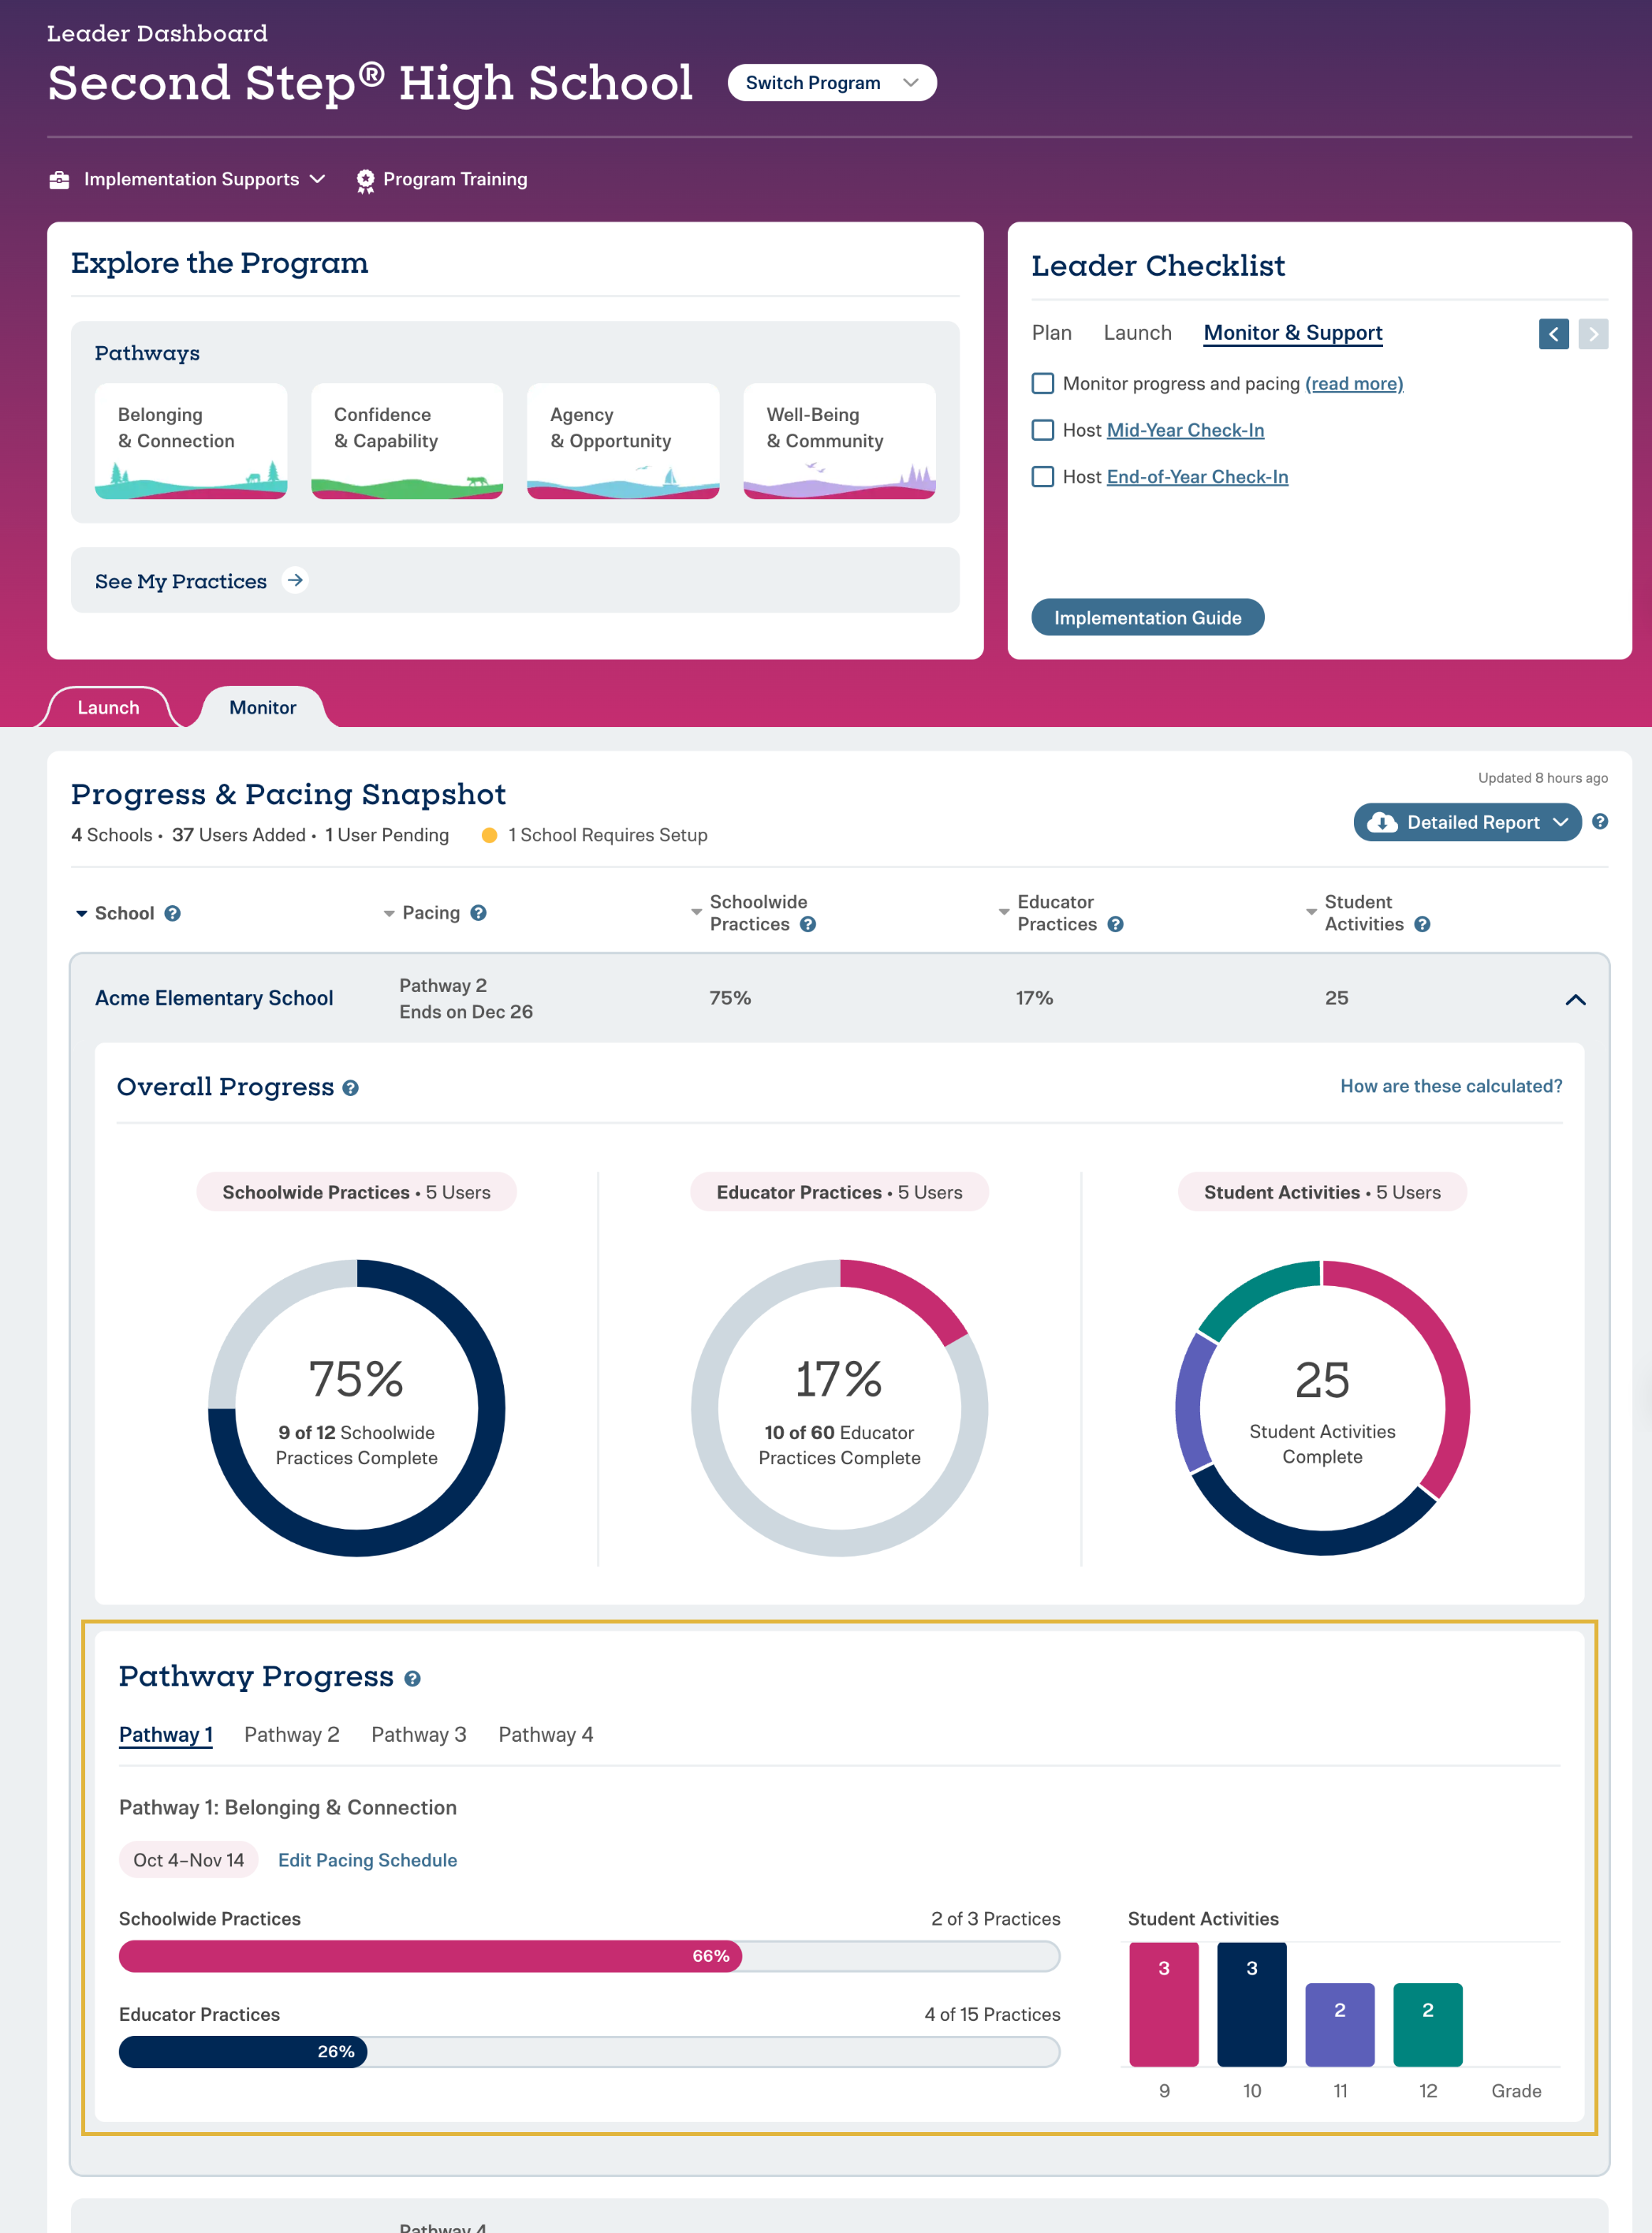Expand Implementation Supports menu
The height and width of the screenshot is (2233, 1652).
click(204, 179)
